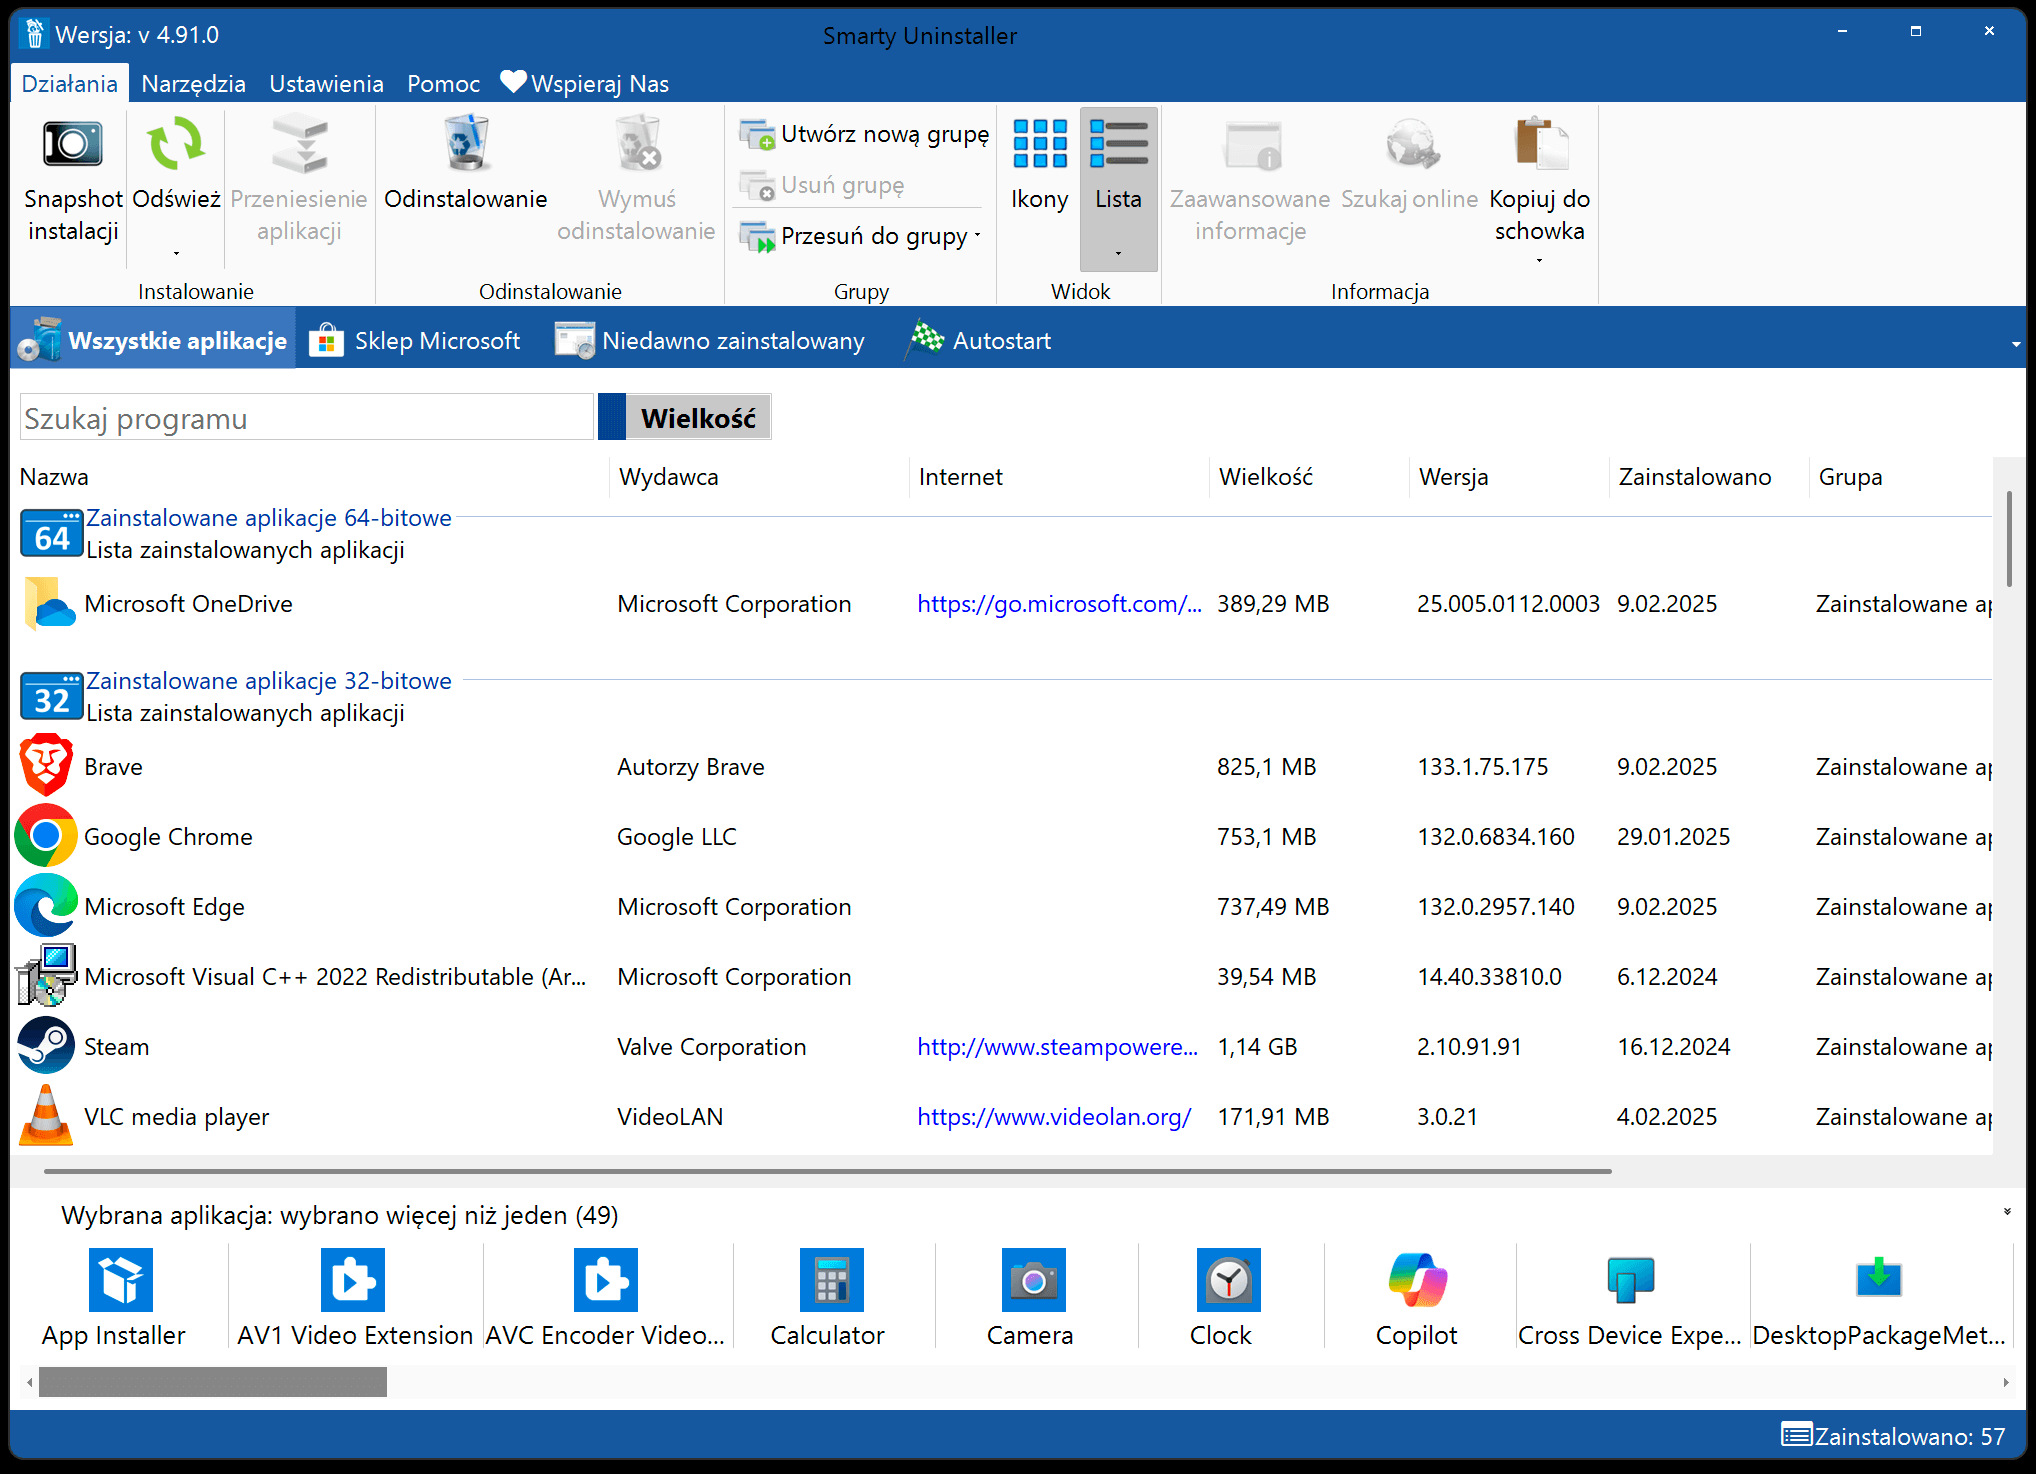The image size is (2036, 1474).
Task: Open the Przesuń do grupy dropdown
Action: tap(977, 236)
